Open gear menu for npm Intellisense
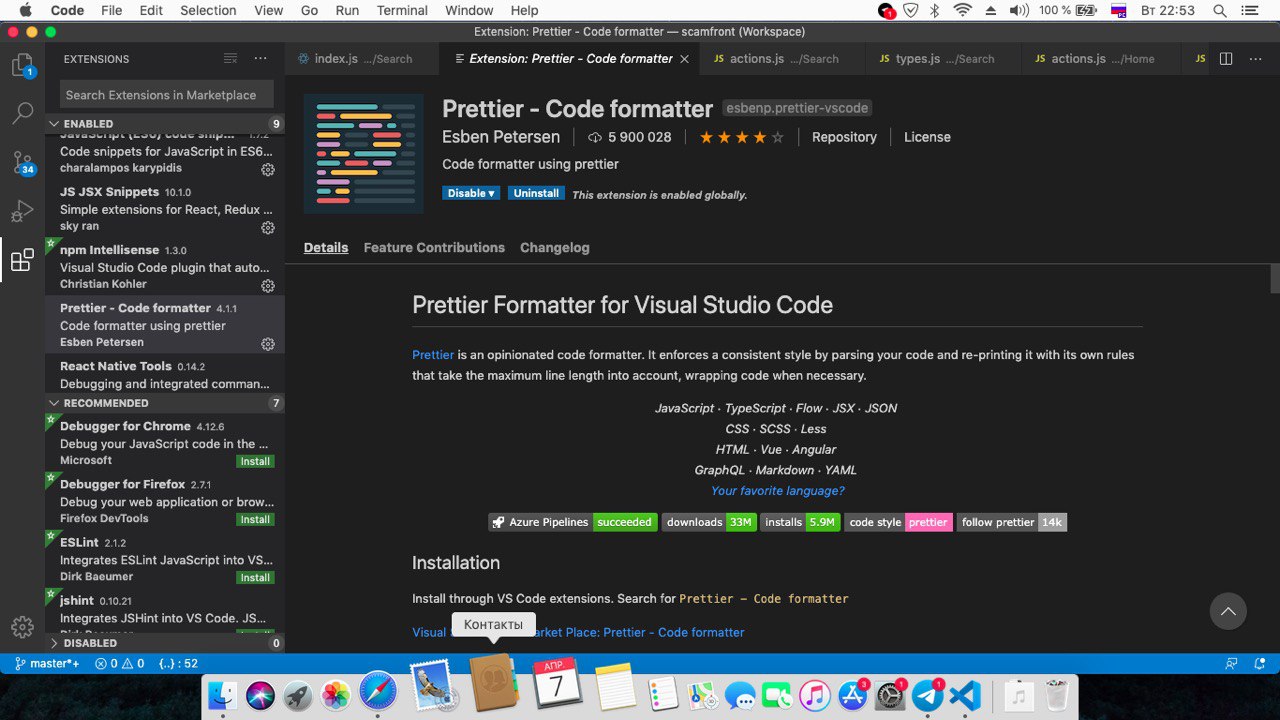The image size is (1280, 720). click(x=268, y=286)
